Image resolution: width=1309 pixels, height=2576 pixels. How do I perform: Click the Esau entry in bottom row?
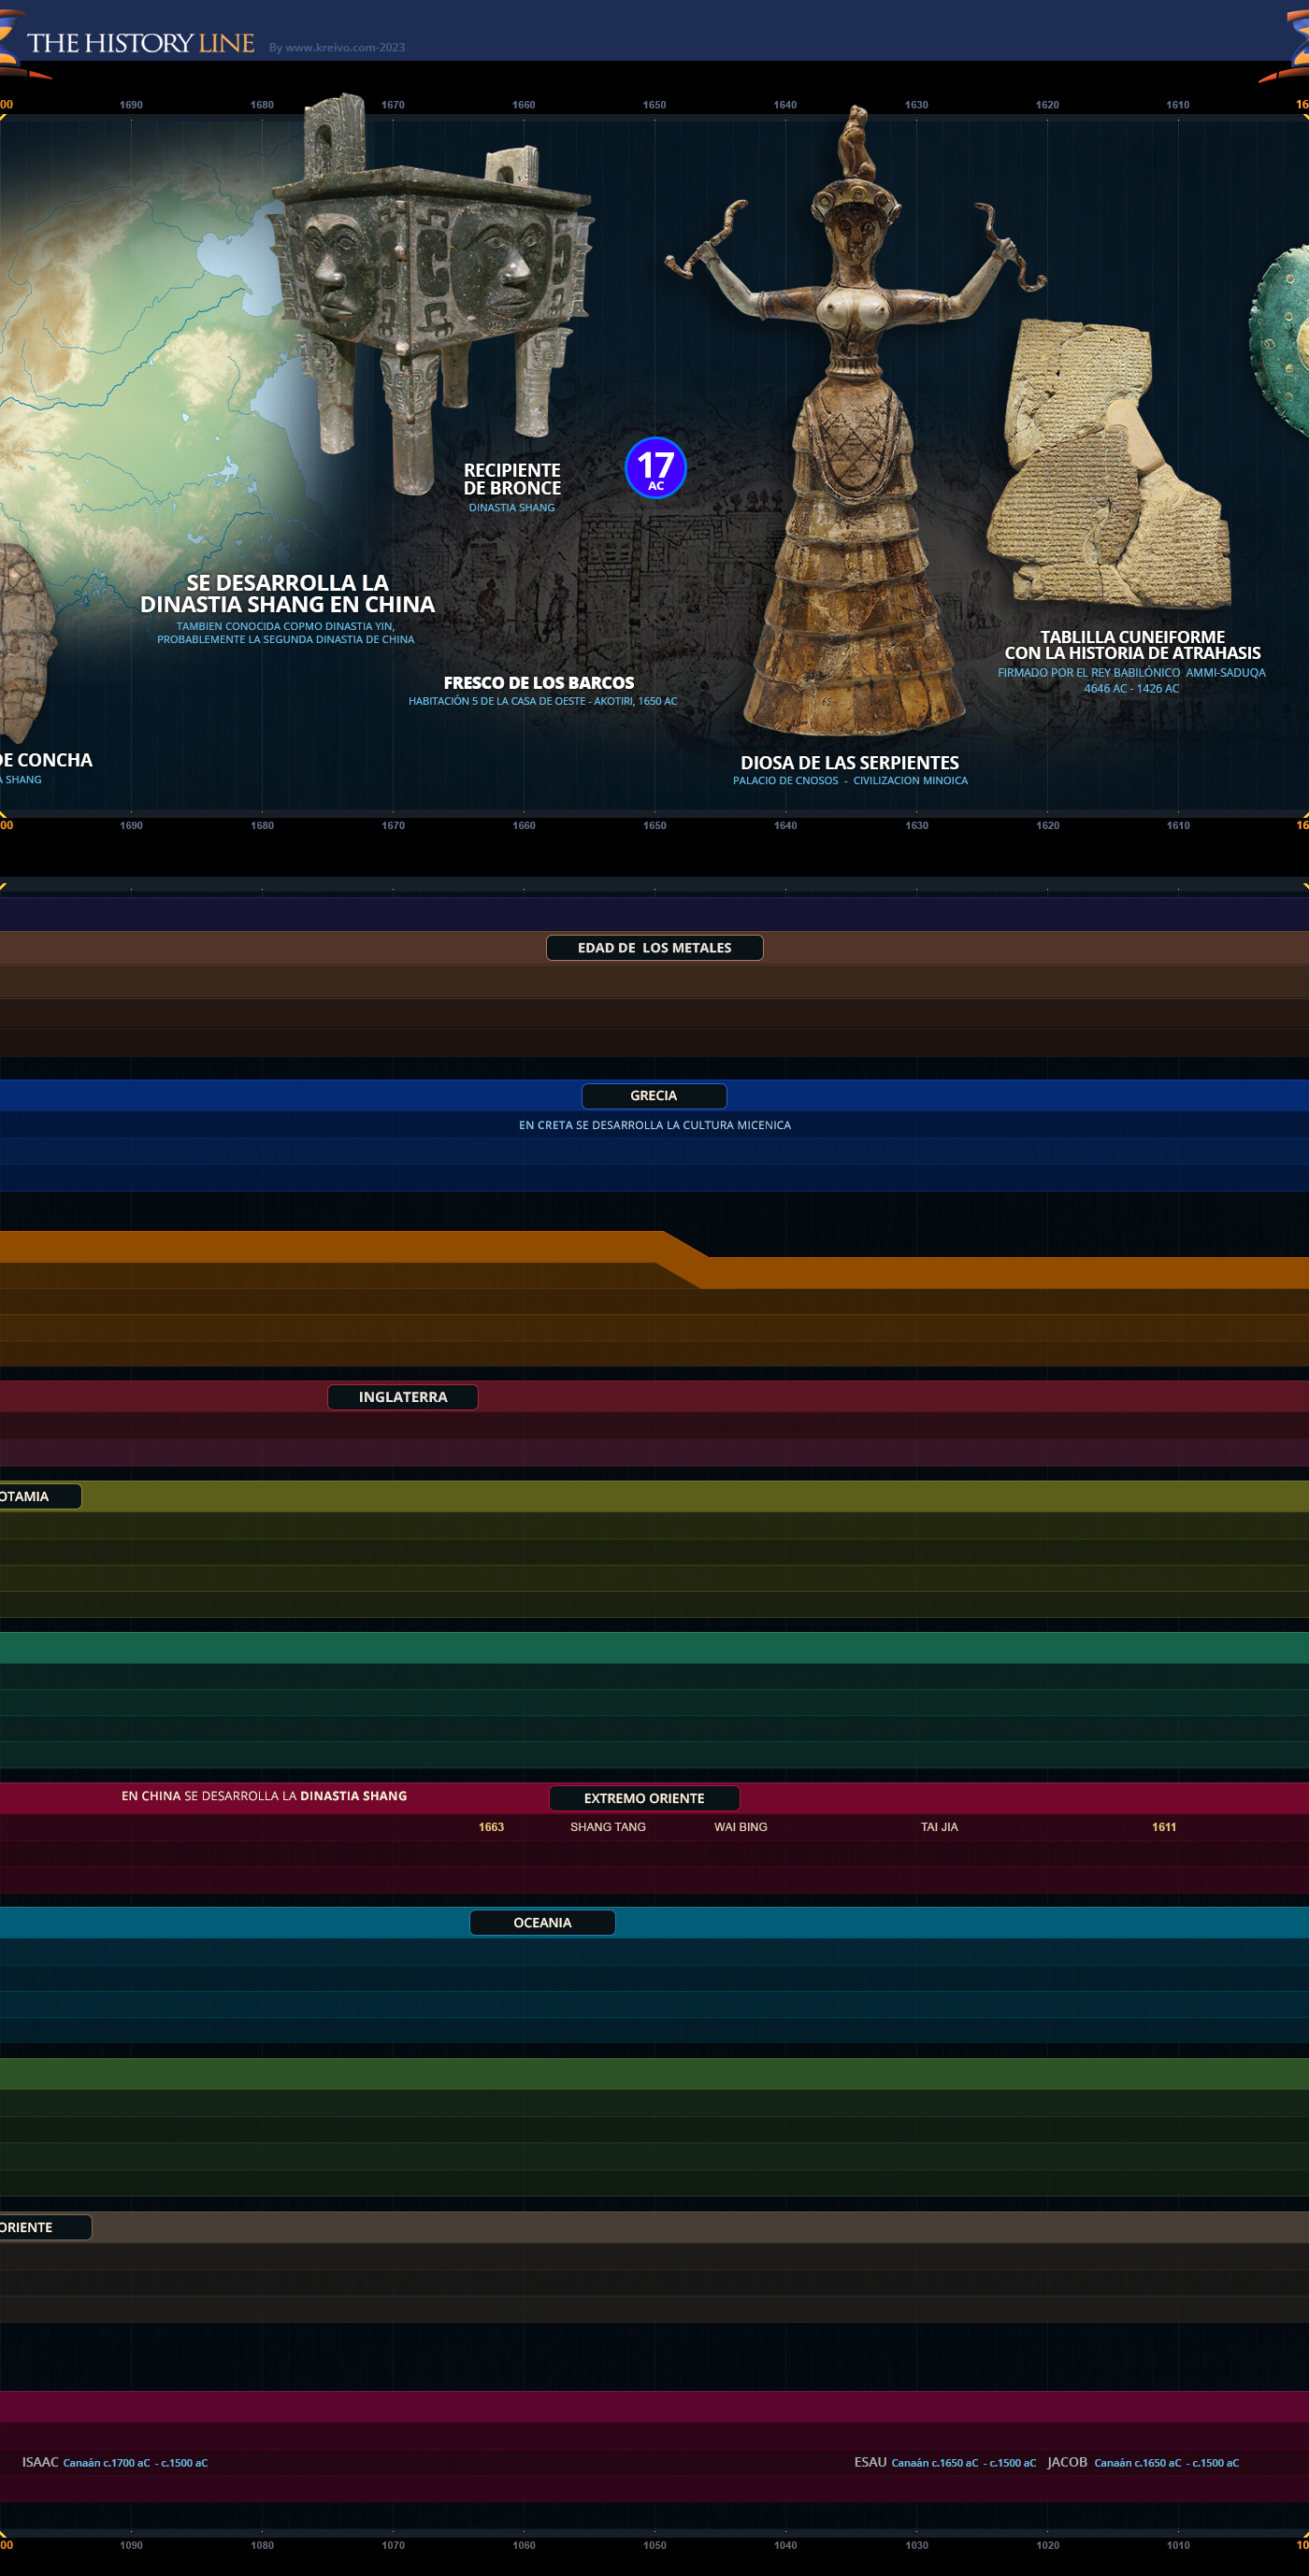click(945, 2462)
